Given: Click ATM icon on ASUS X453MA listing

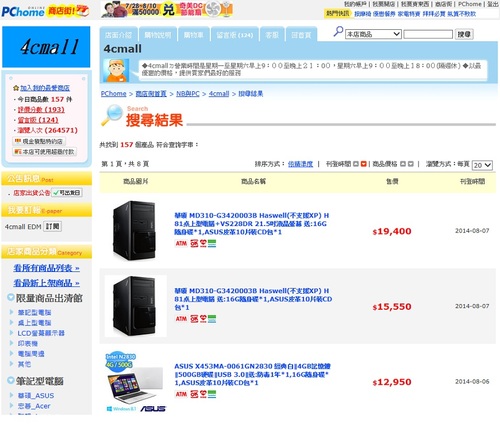Looking at the screenshot, I should coord(181,394).
